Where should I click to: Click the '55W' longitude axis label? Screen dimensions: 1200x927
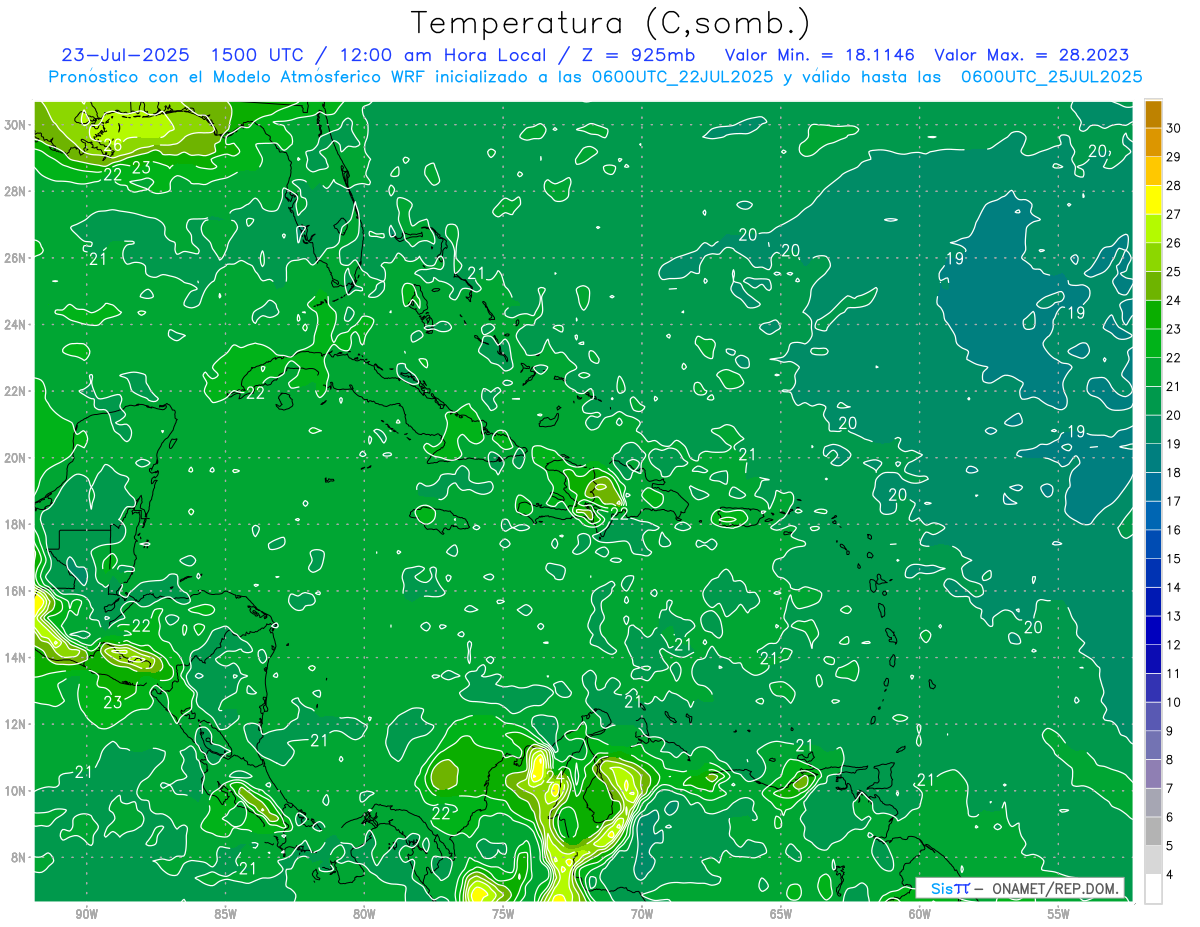[1059, 914]
